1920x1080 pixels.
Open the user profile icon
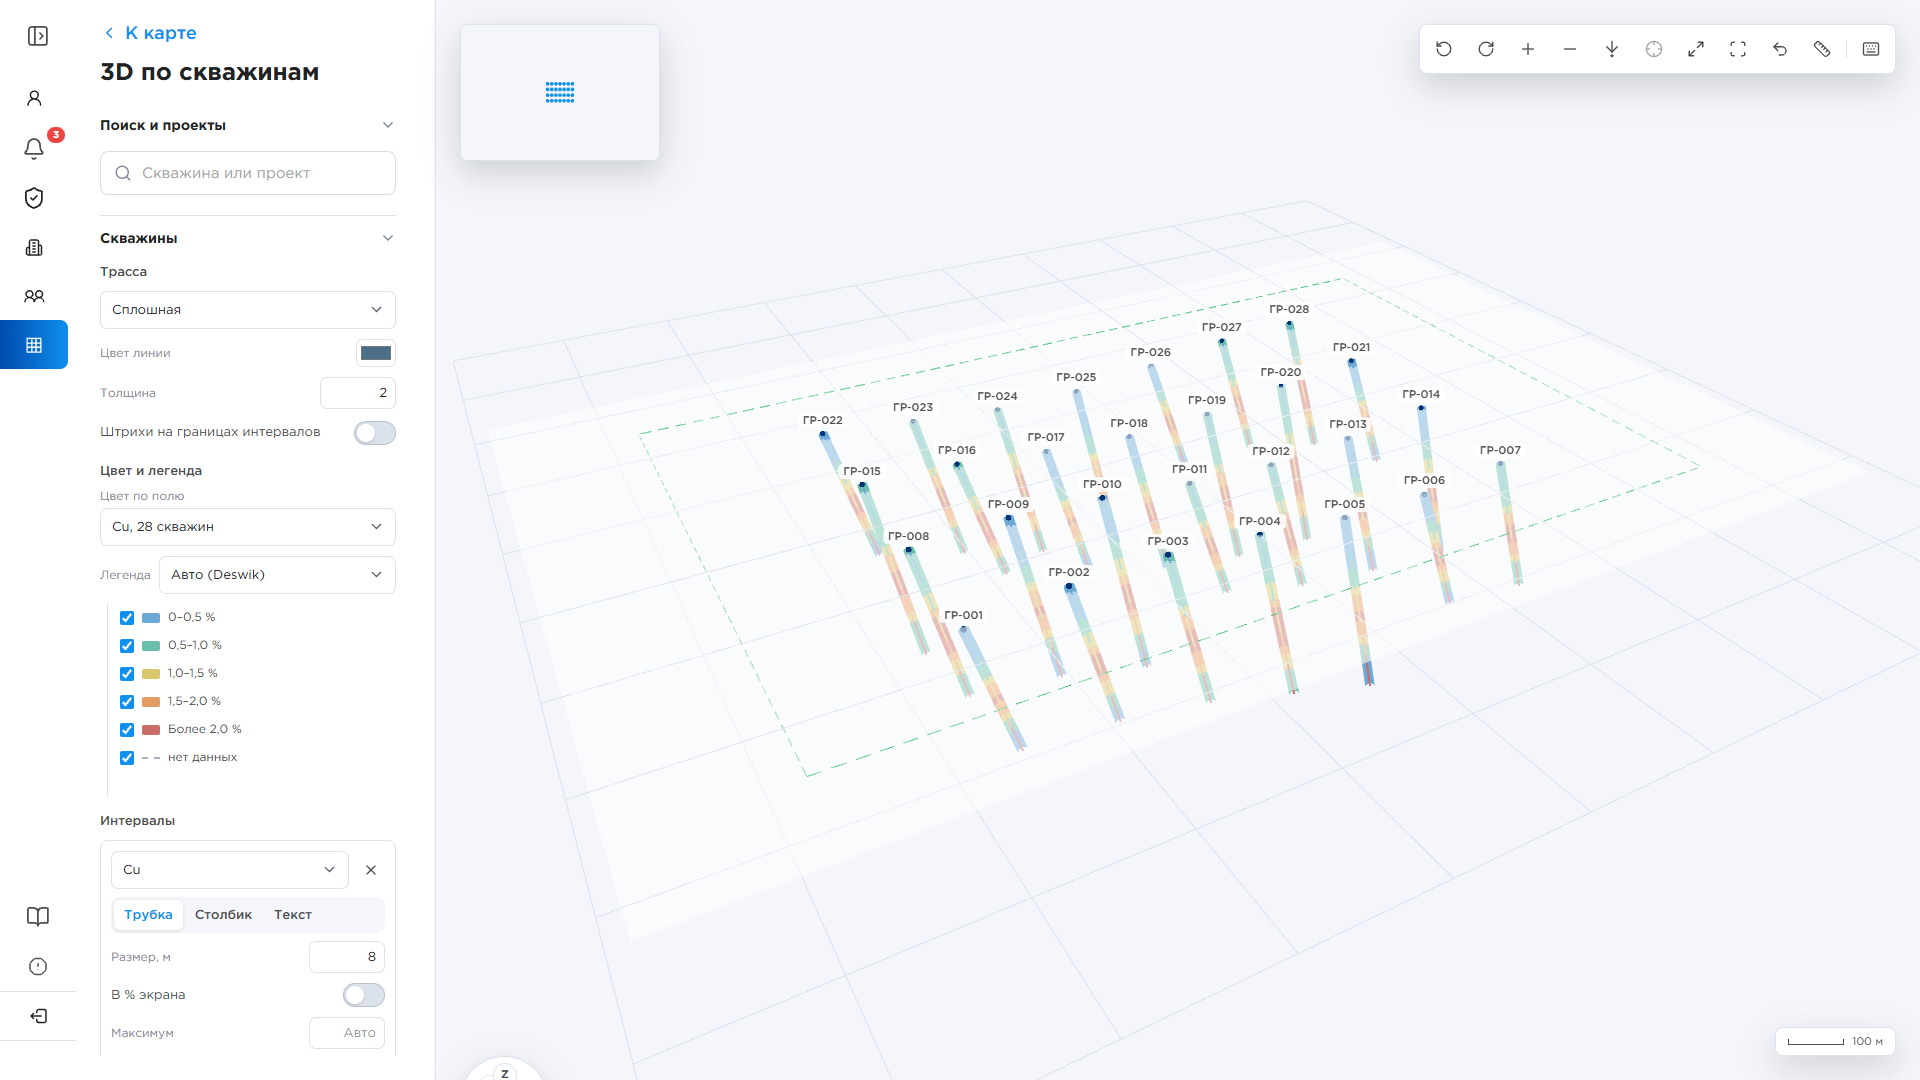tap(34, 98)
